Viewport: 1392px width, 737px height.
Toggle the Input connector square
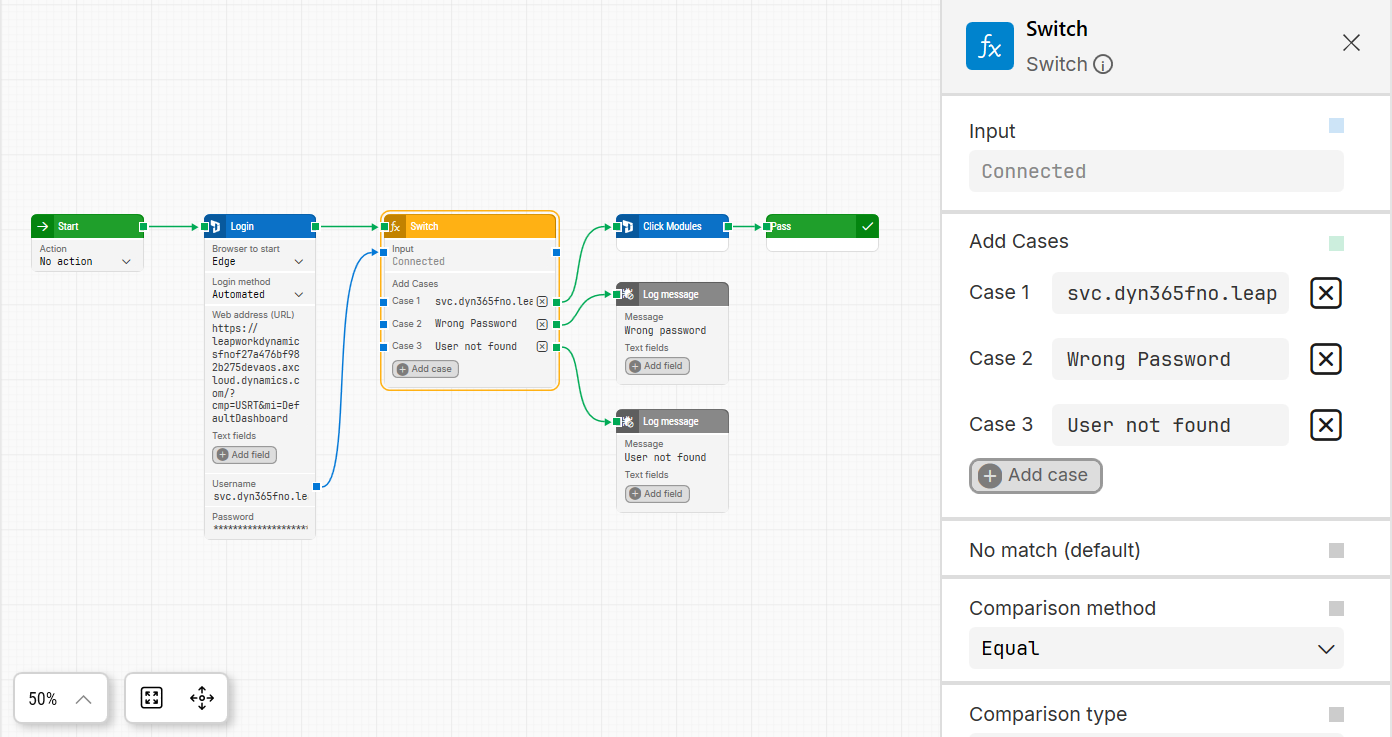pos(1336,126)
